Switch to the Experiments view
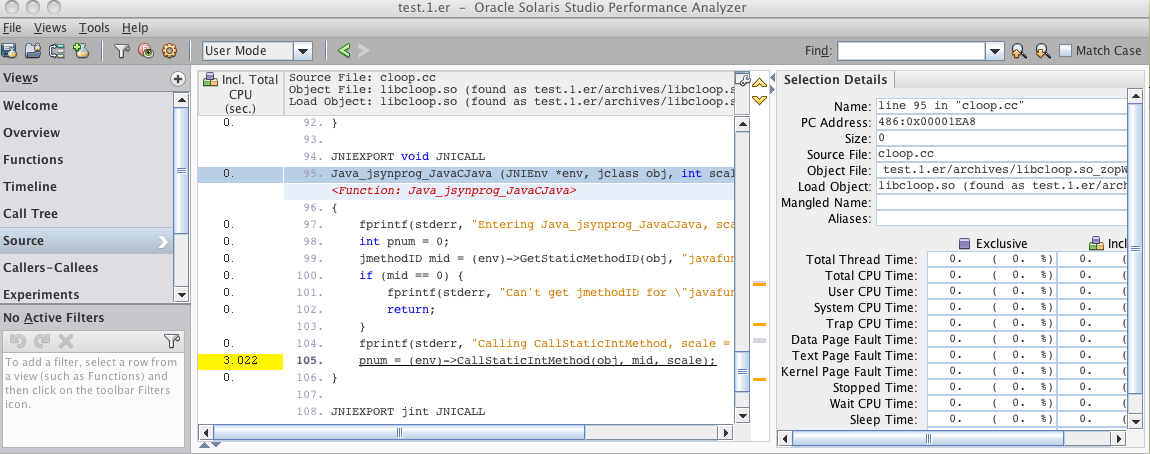This screenshot has height=454, width=1150. [87, 294]
